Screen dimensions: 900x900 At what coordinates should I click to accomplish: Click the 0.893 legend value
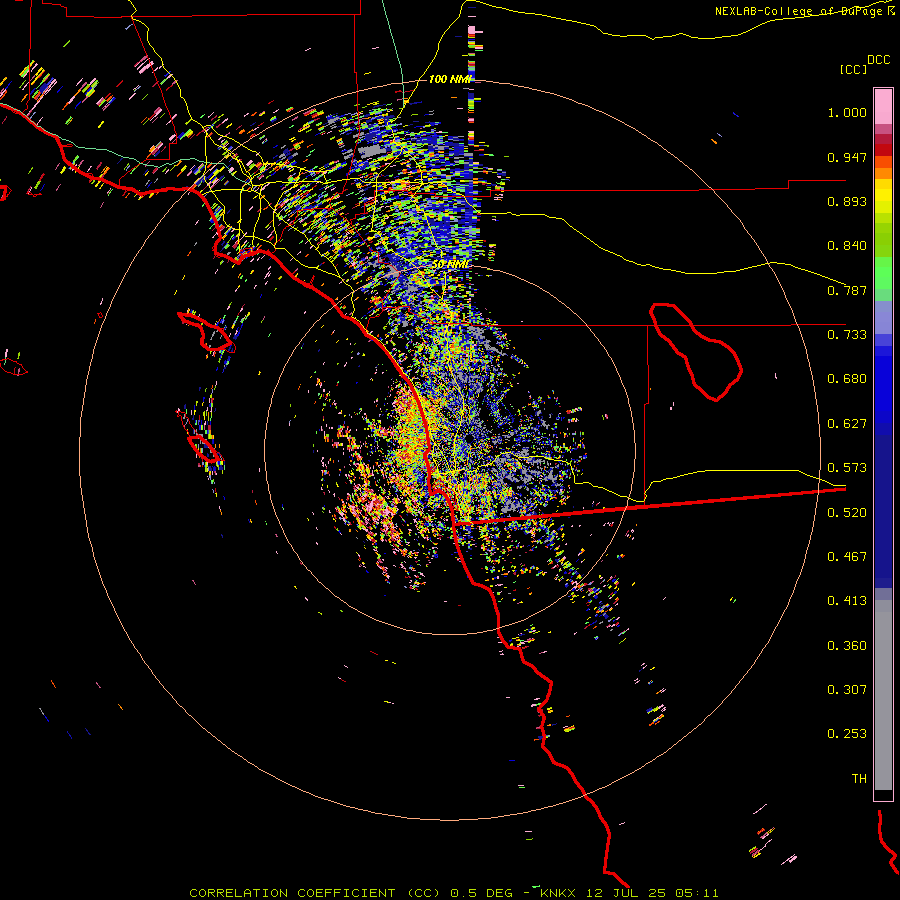(x=847, y=201)
